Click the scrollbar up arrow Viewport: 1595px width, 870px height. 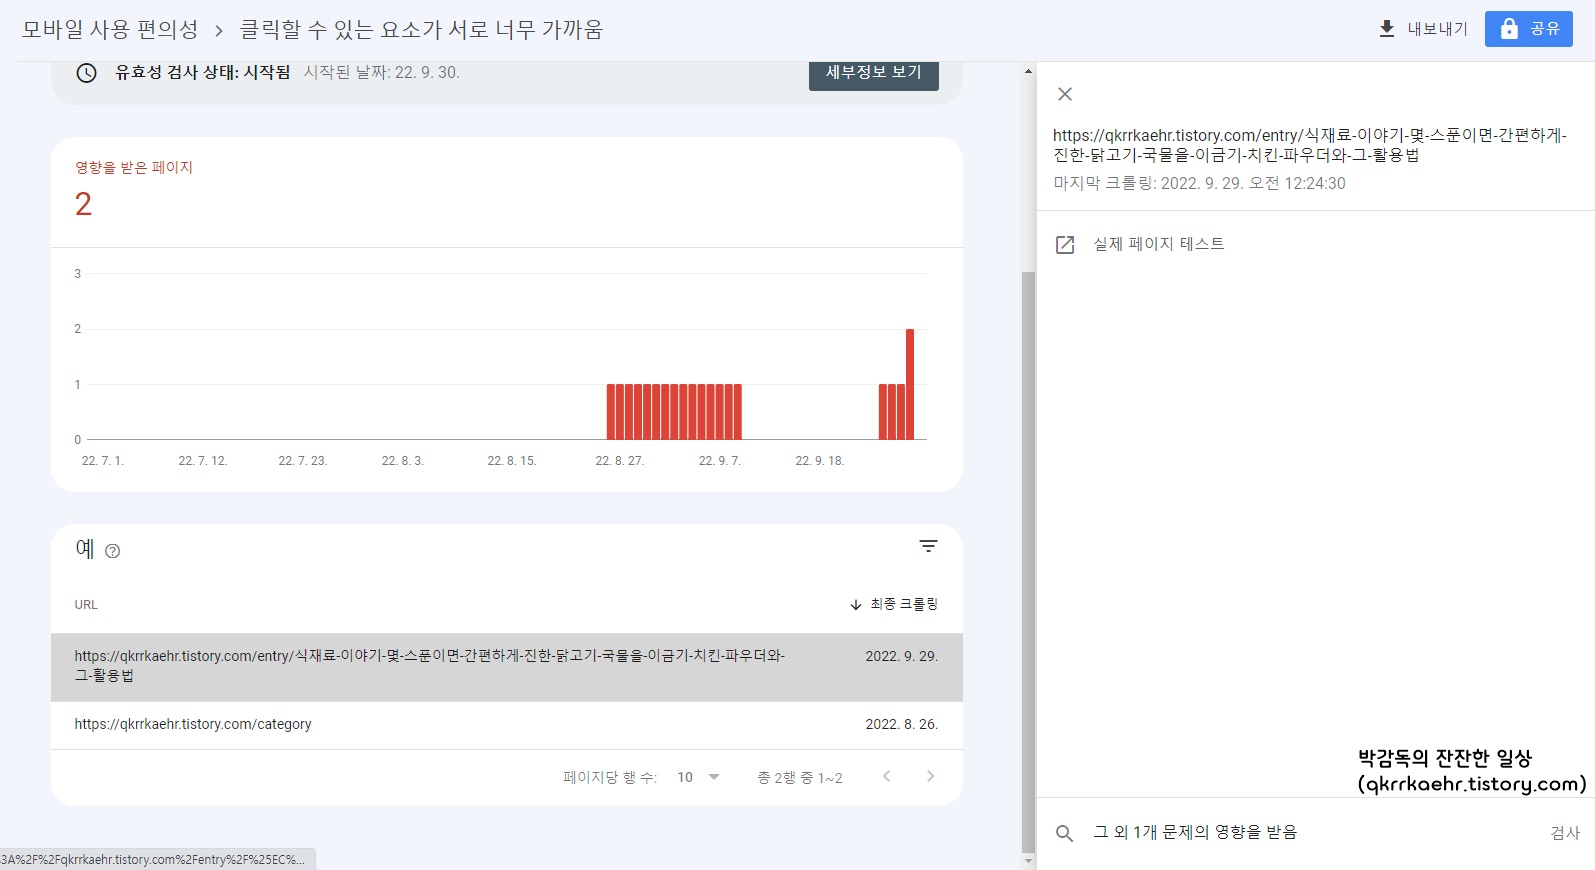[1028, 71]
